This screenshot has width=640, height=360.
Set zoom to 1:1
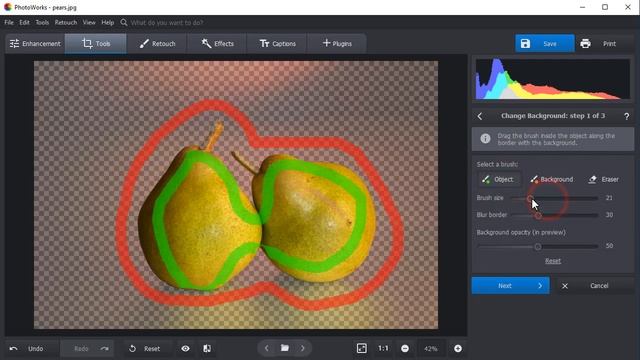tap(383, 348)
